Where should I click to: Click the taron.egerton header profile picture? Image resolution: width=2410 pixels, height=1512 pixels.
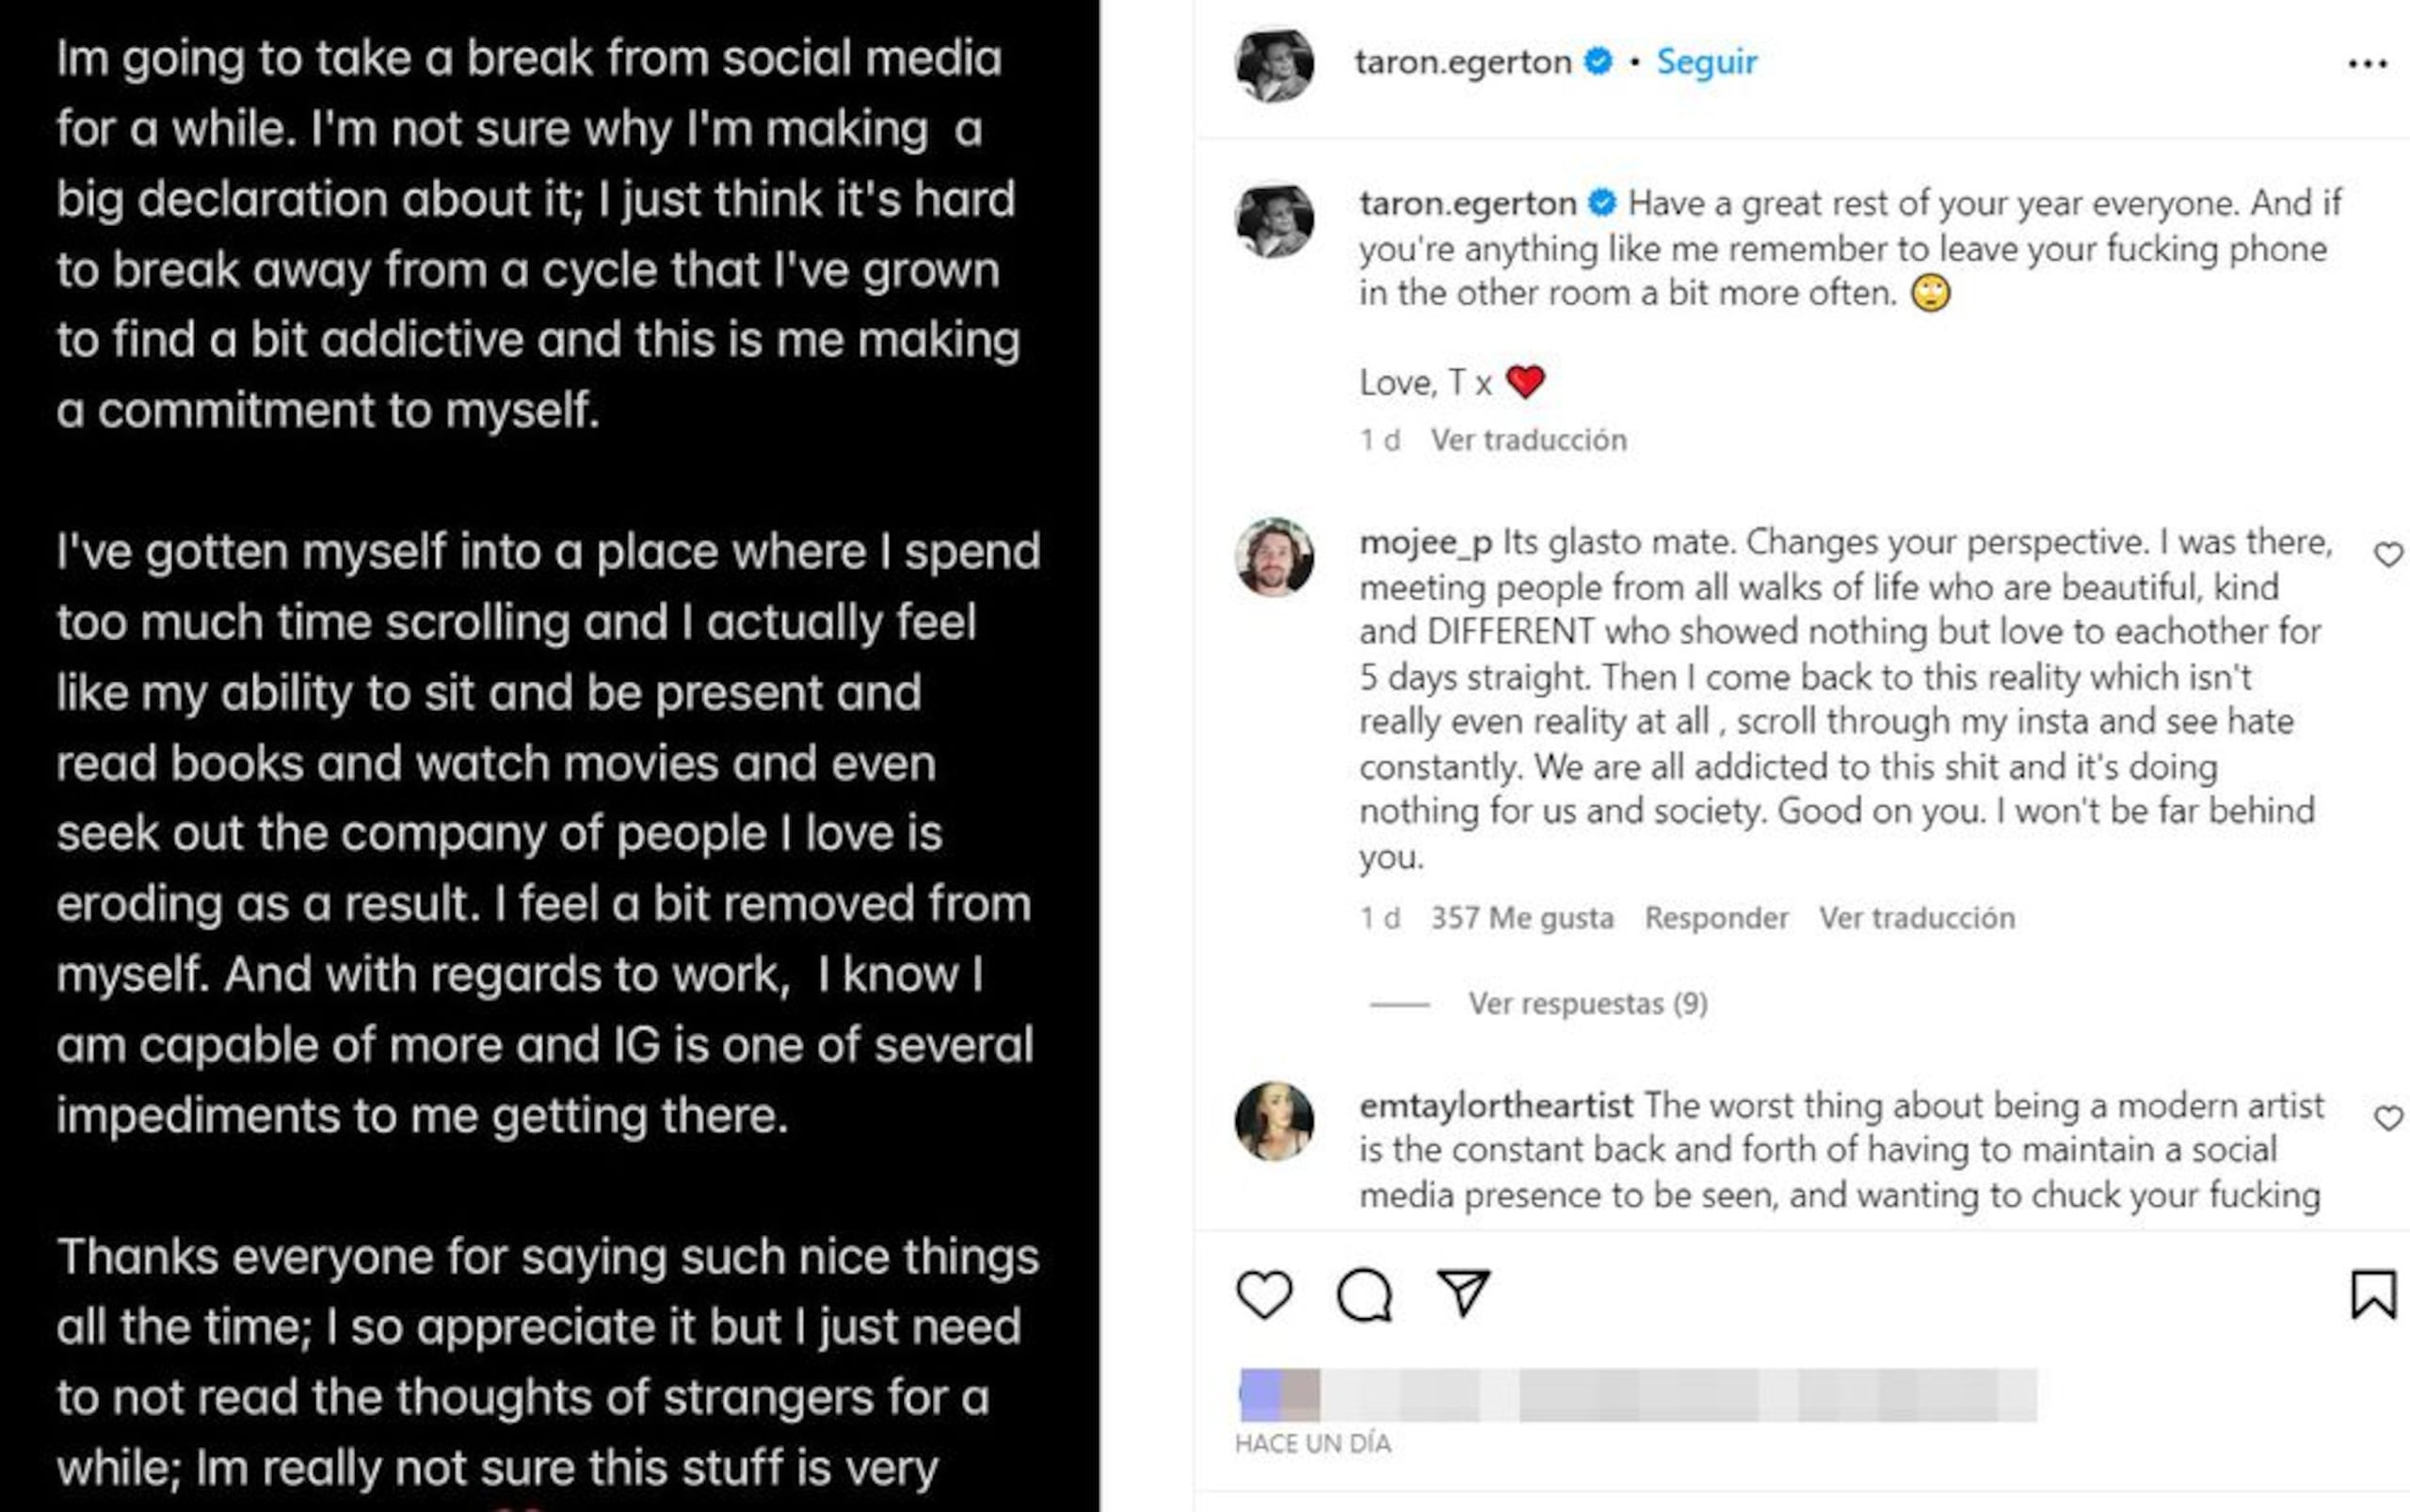[x=1274, y=65]
